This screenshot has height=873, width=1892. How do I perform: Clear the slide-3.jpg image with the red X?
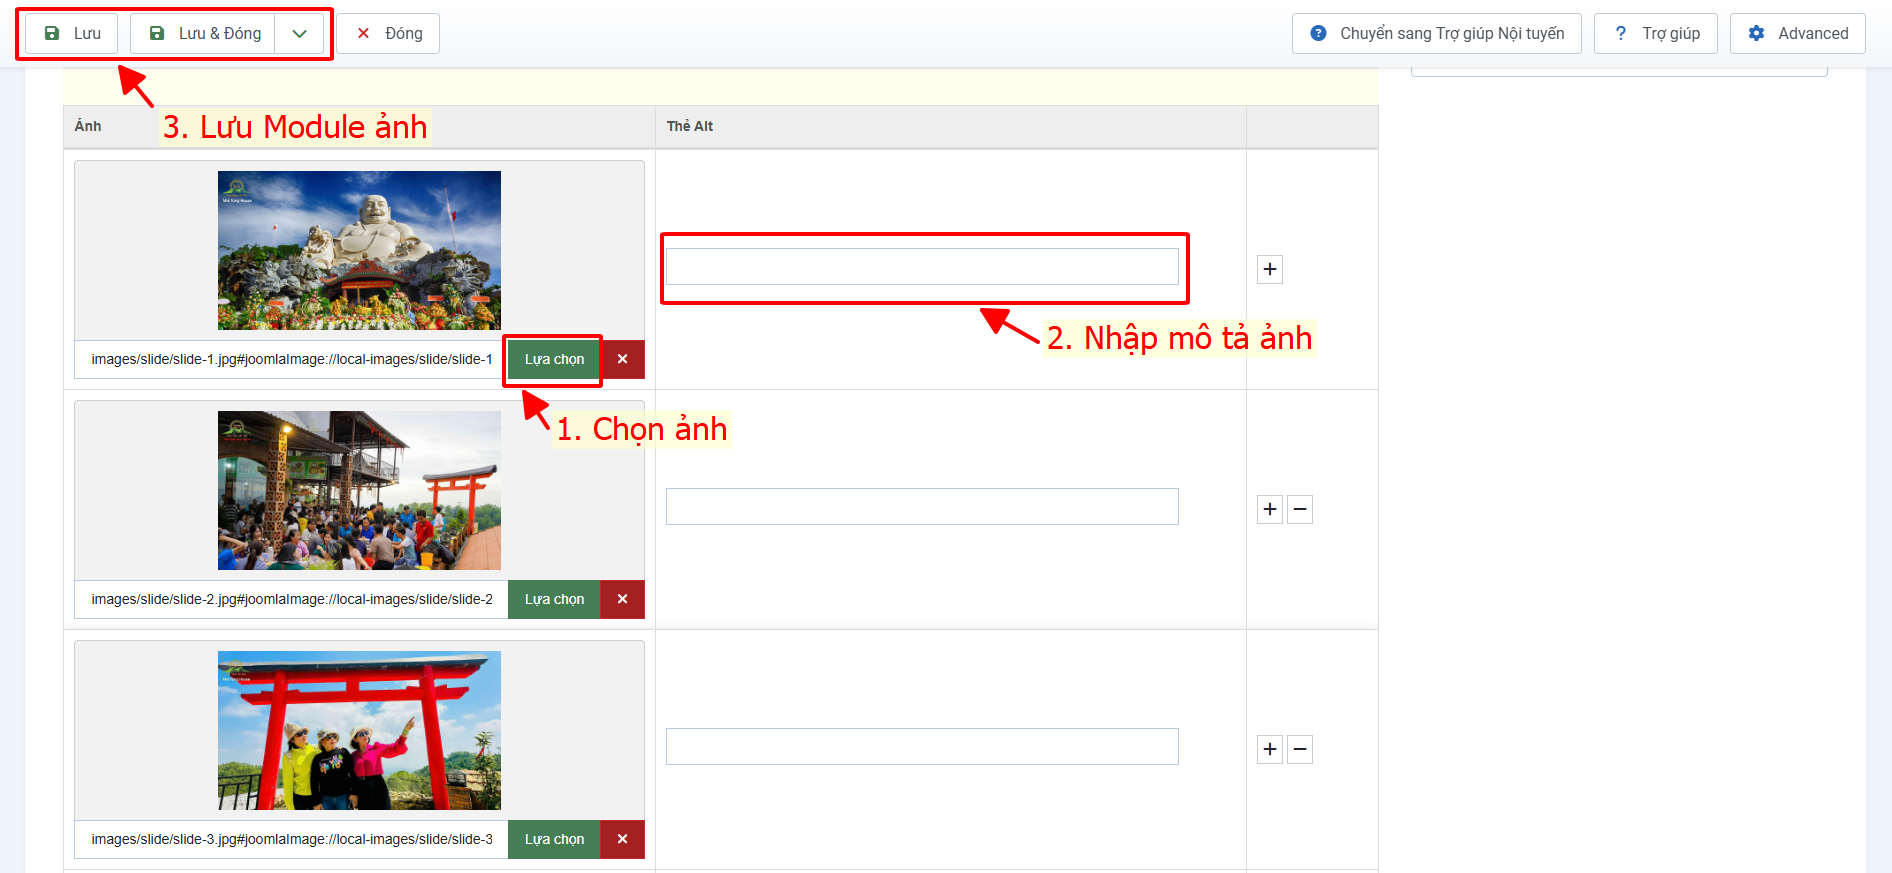point(622,839)
